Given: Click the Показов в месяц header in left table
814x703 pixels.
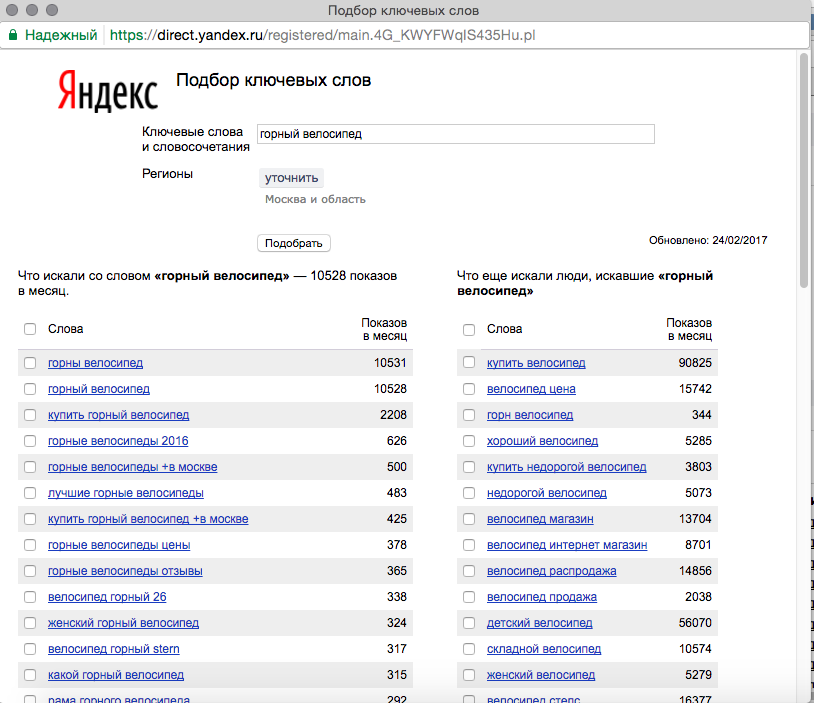Looking at the screenshot, I should tap(384, 329).
